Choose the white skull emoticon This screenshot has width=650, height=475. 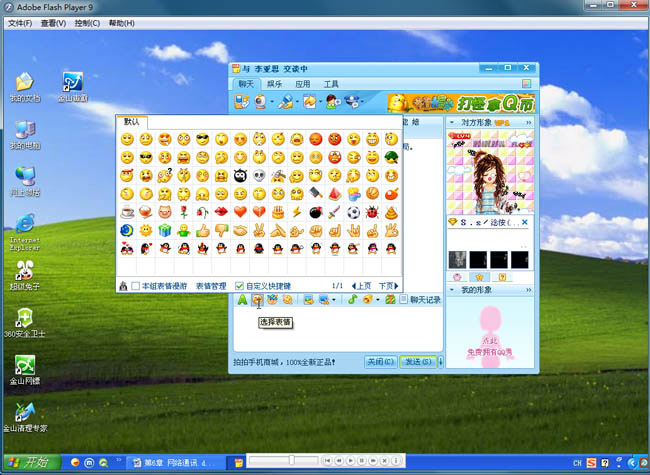pos(259,176)
